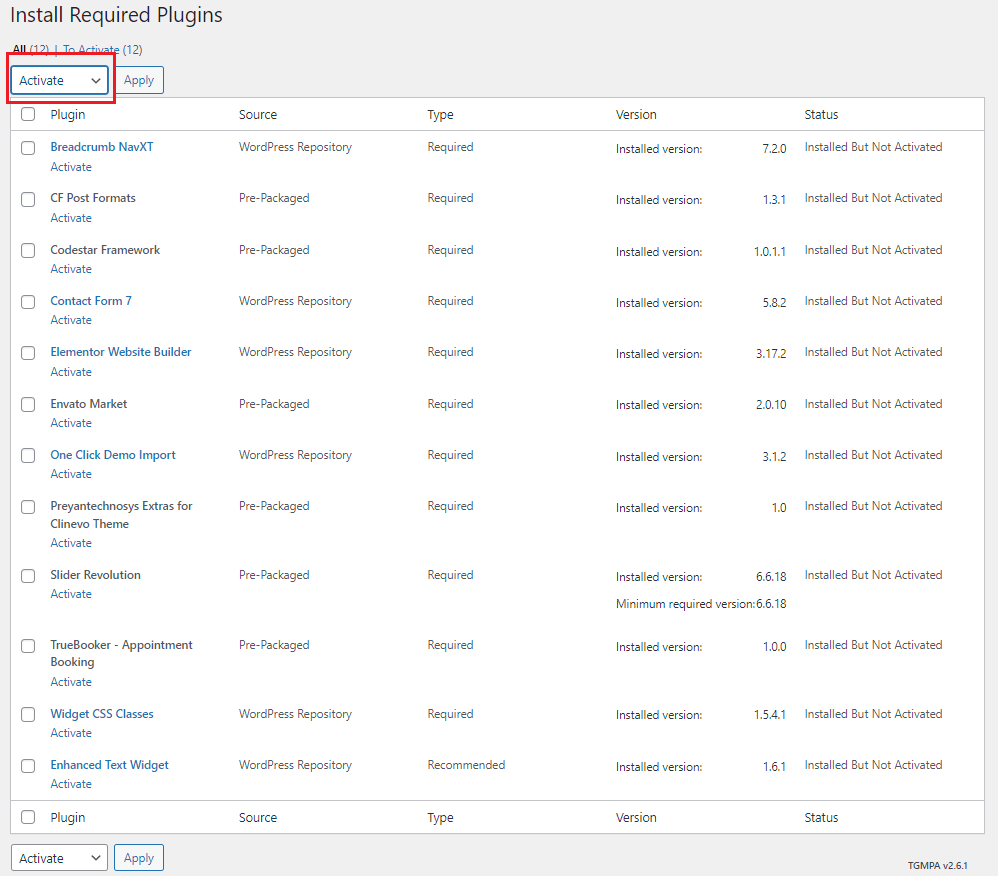
Task: Activate Preyantechnosys Extras for Clinevo Theme
Action: pyautogui.click(x=71, y=543)
